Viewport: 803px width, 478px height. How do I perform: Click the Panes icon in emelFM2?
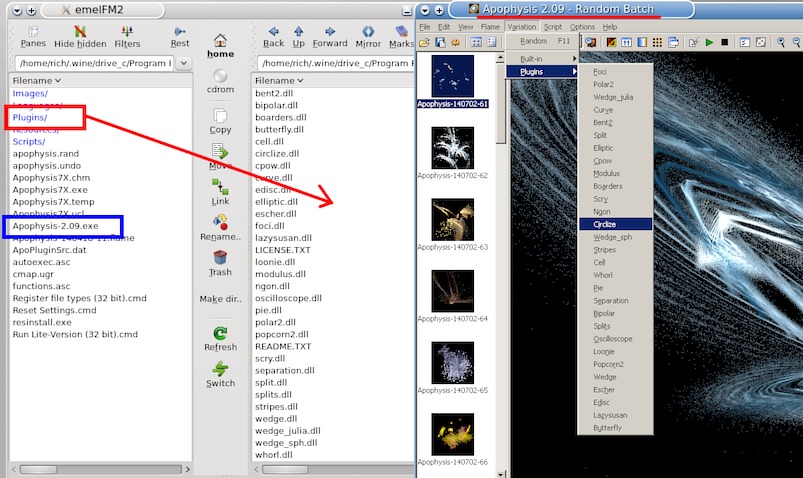click(x=33, y=32)
